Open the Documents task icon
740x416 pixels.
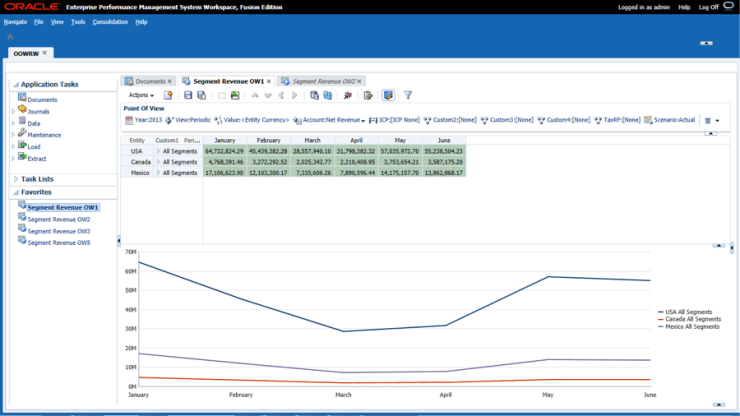click(22, 99)
